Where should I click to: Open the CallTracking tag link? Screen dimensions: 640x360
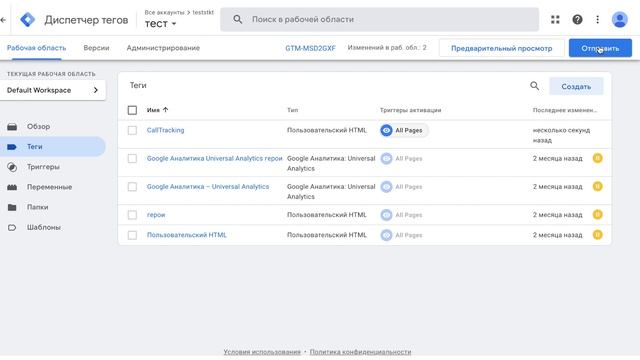point(165,130)
